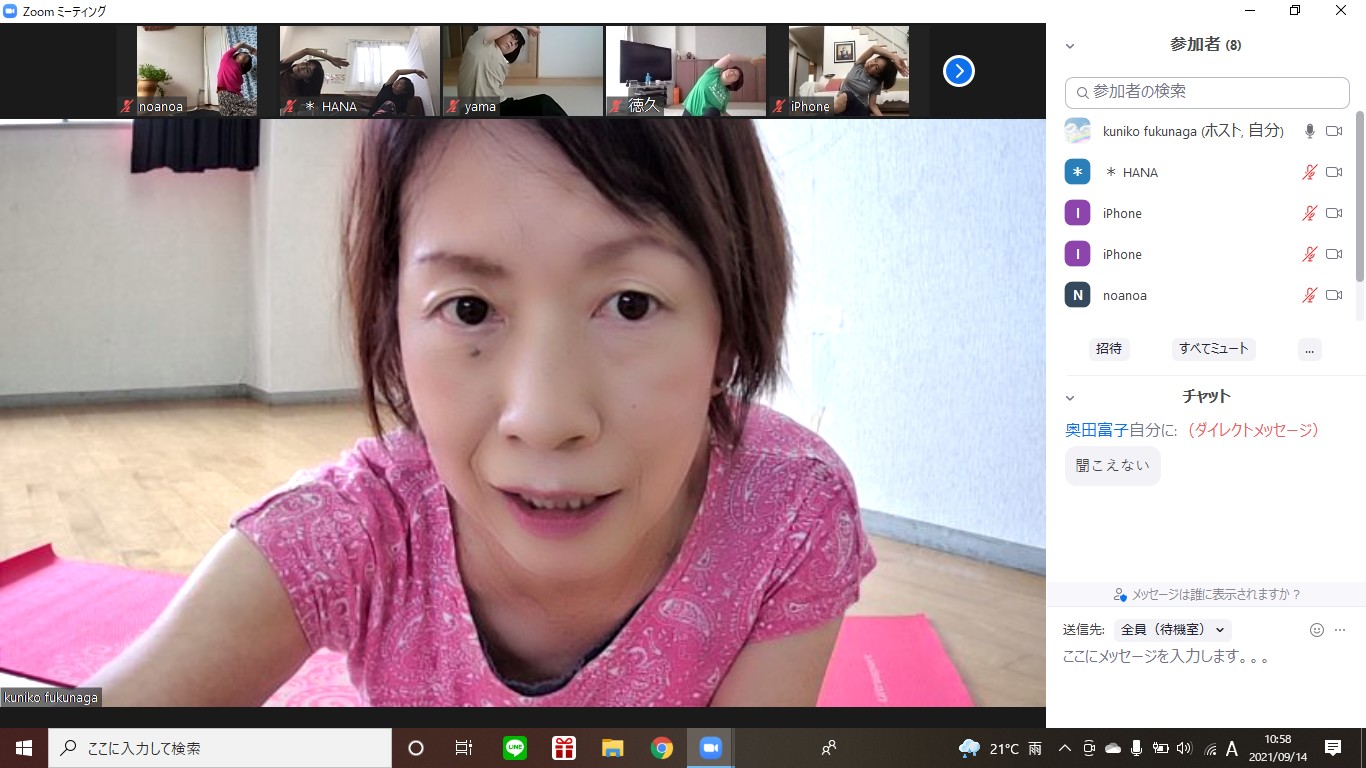
Task: Open red gift app on taskbar
Action: coord(564,748)
